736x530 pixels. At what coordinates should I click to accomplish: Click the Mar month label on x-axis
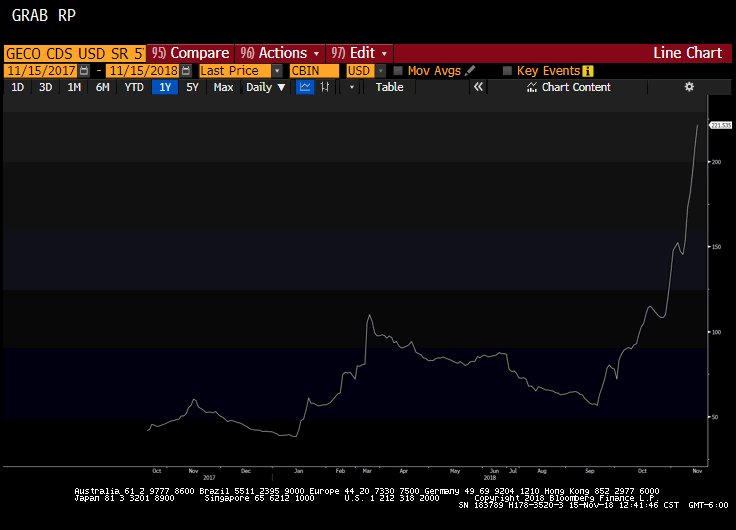(367, 471)
